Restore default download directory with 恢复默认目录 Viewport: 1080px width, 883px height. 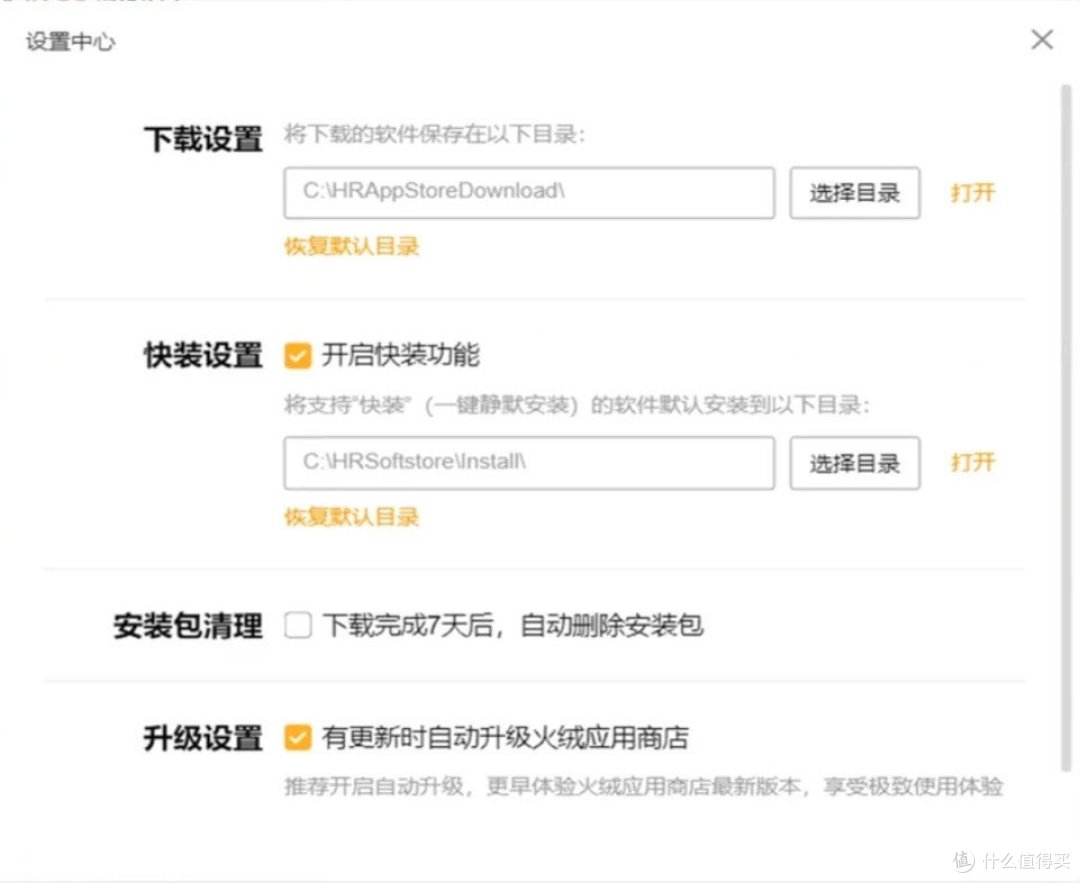(349, 244)
